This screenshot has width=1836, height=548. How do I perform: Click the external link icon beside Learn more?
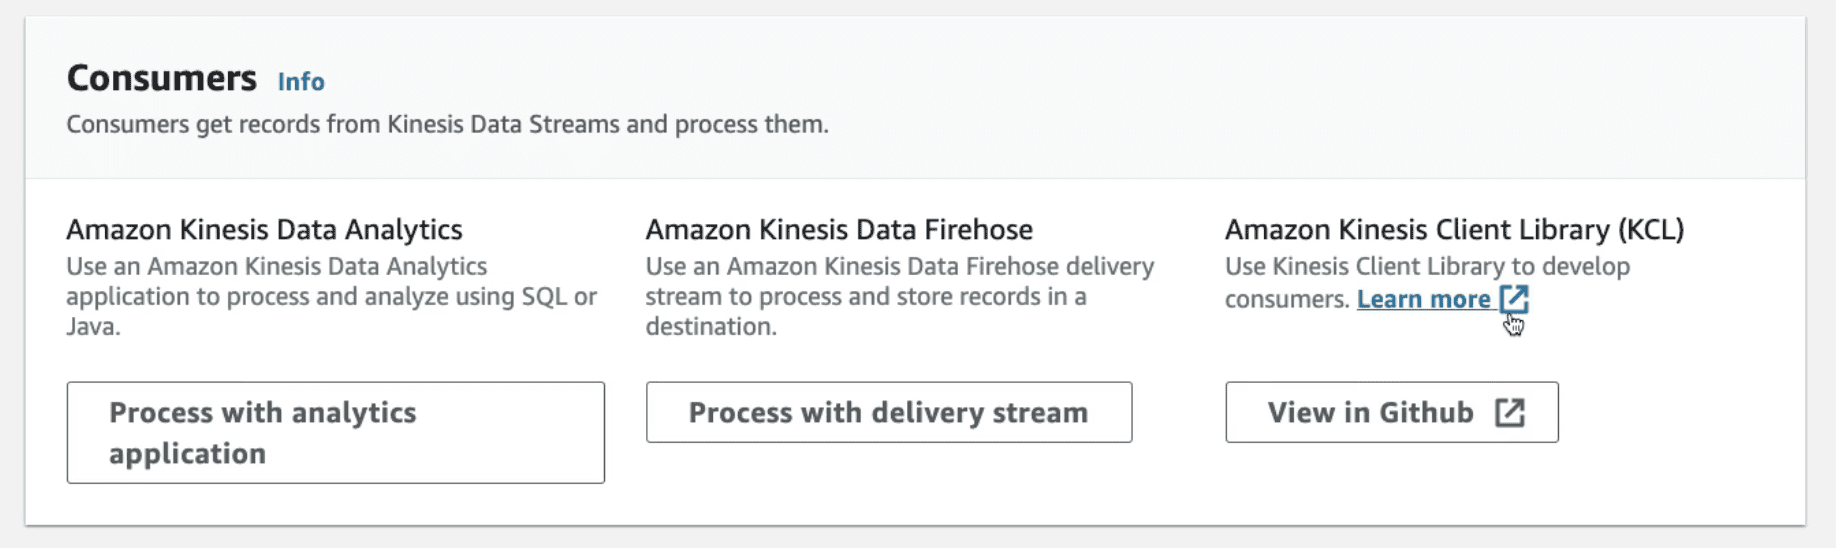pos(1514,298)
